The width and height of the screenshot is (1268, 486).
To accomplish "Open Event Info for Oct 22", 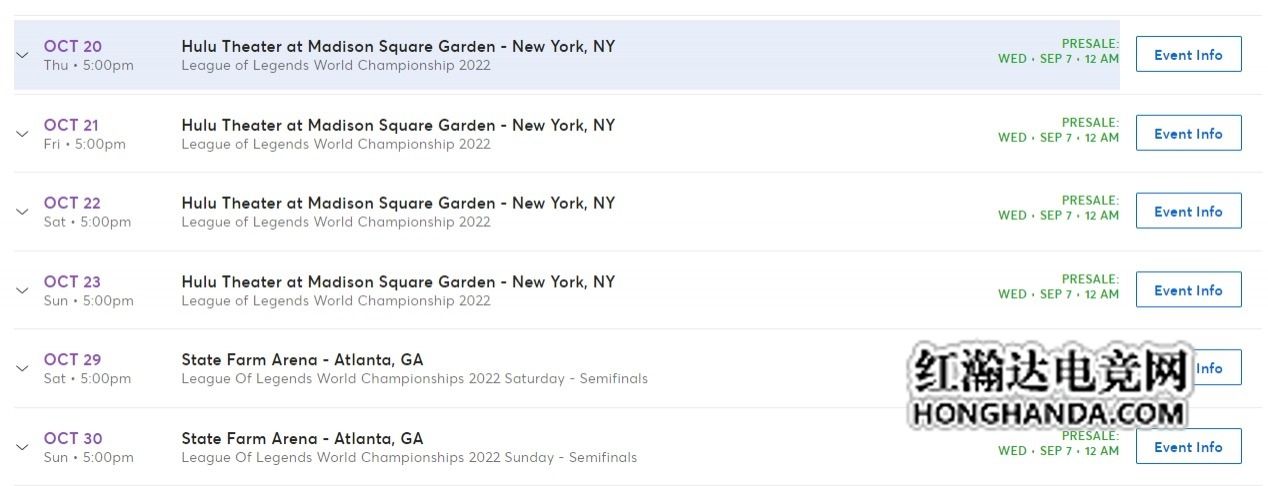I will (1188, 211).
